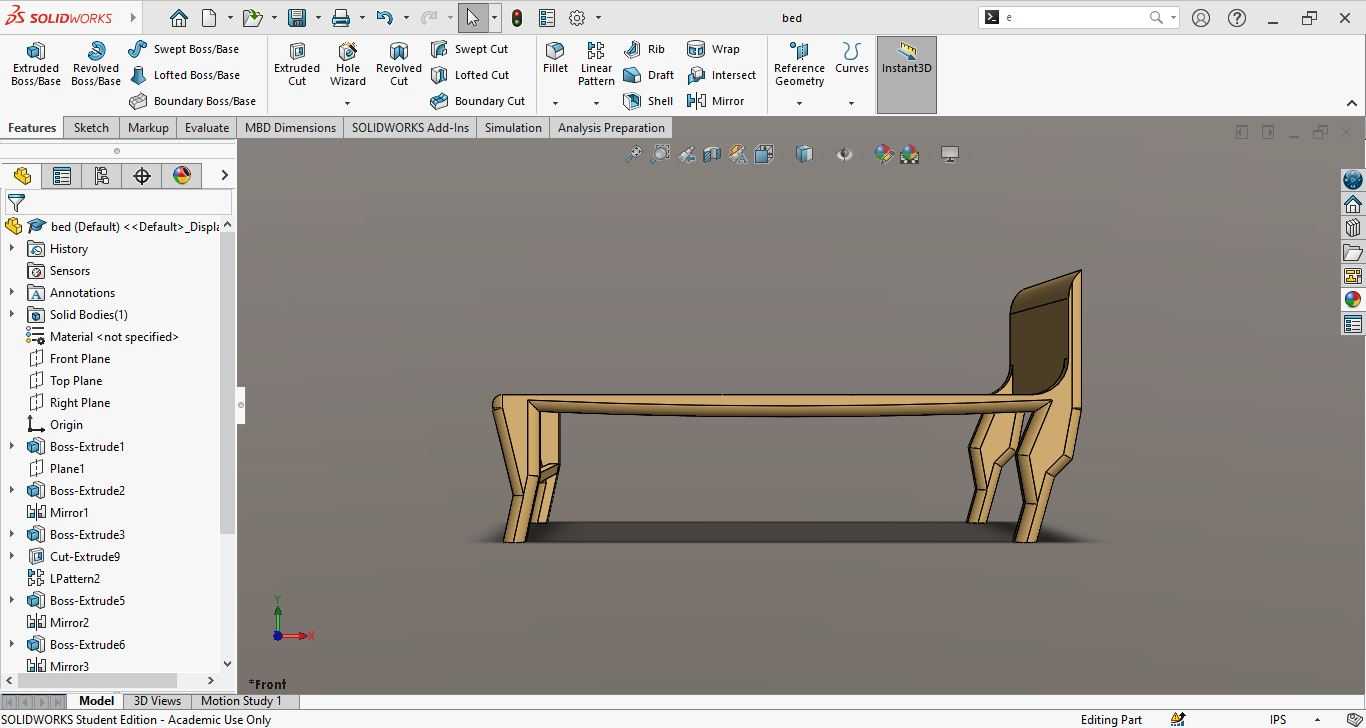Screen dimensions: 1366x728
Task: Click the Zoom to Fit view icon
Action: (634, 154)
